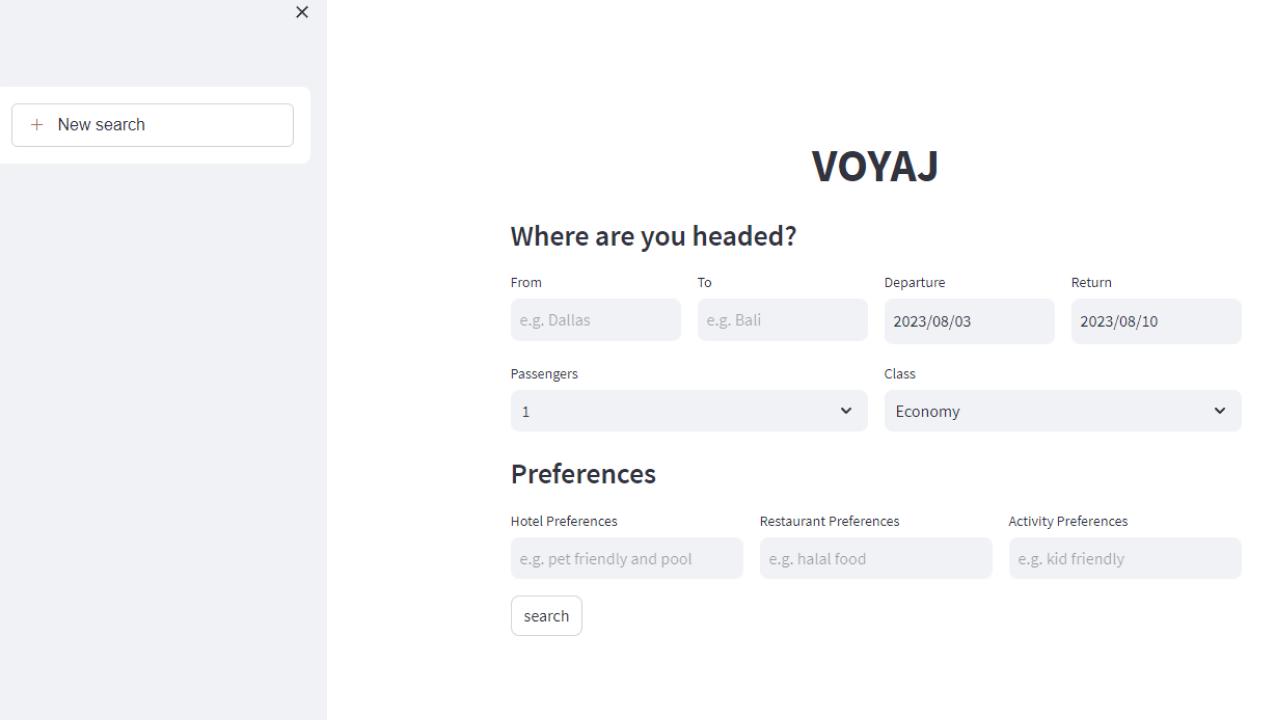Click the Hotel Preferences text field
Screen dimensions: 1280x720
point(626,558)
